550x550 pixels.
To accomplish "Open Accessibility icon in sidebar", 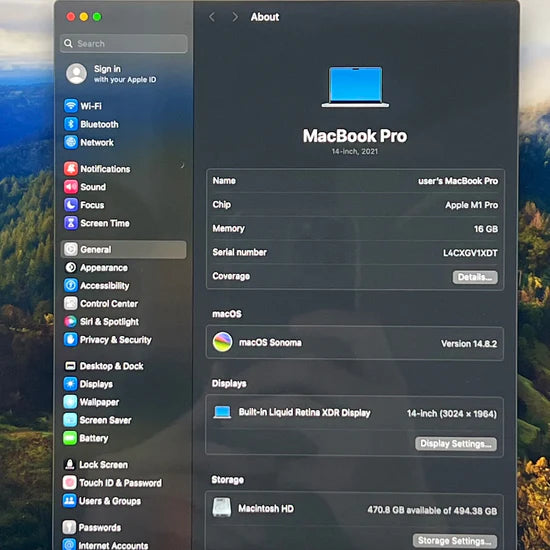I will tap(71, 286).
